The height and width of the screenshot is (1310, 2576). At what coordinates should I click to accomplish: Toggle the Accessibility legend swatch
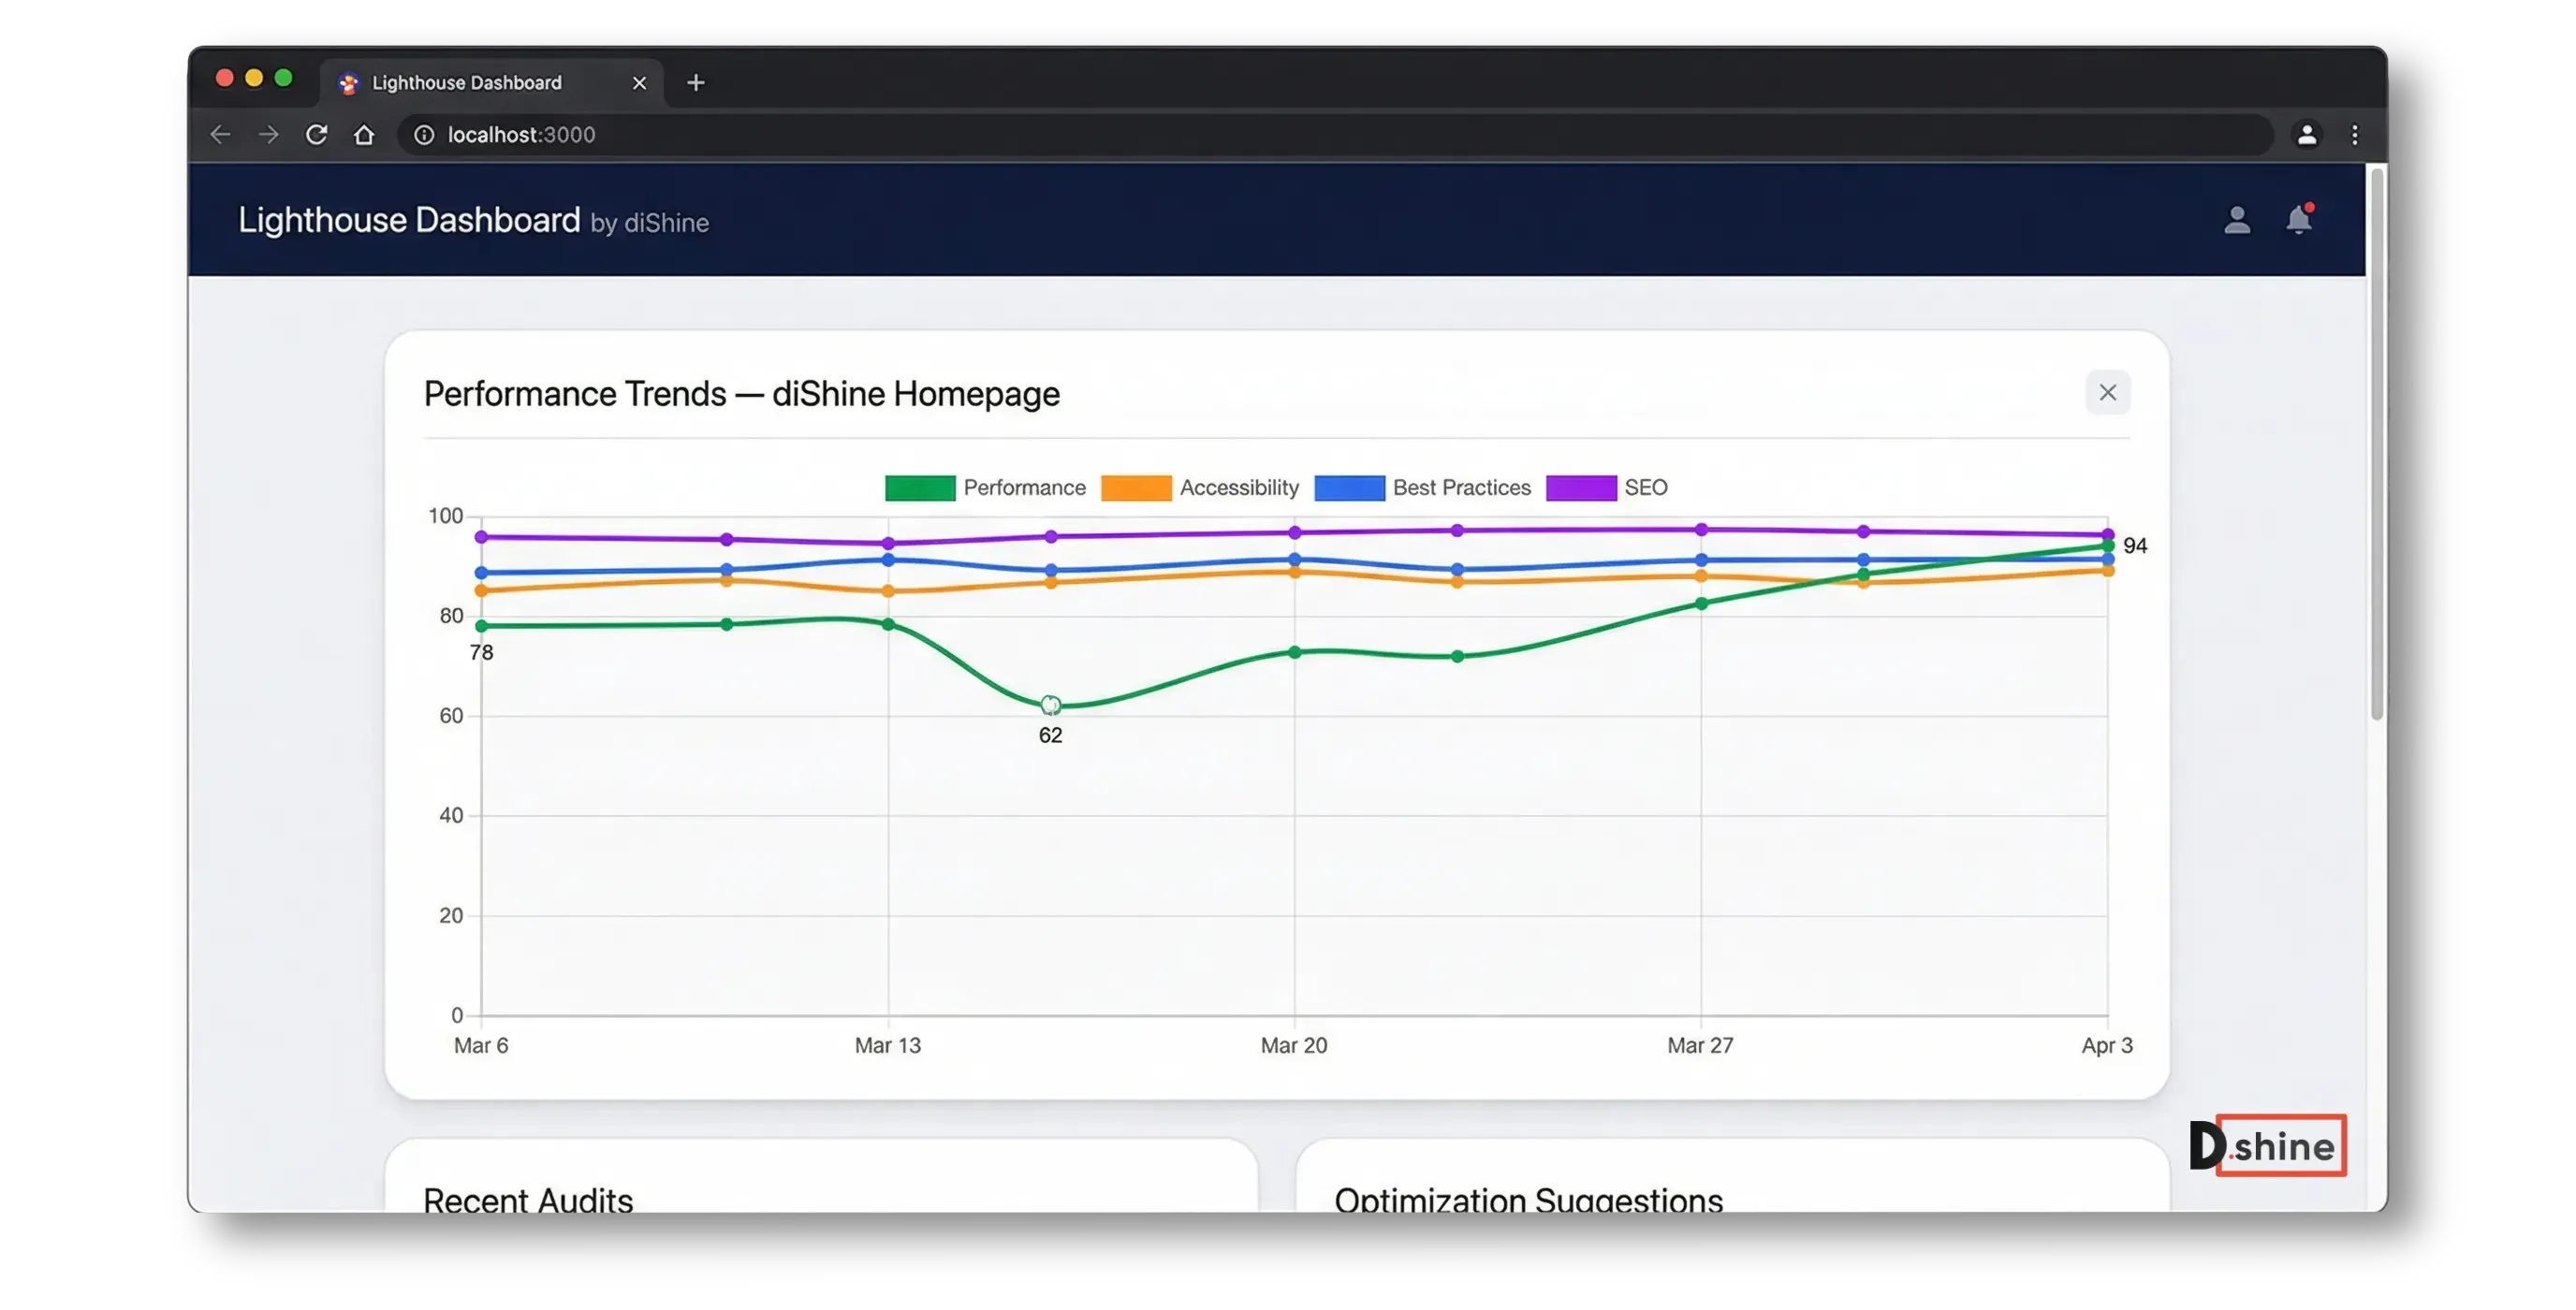pyautogui.click(x=1136, y=488)
